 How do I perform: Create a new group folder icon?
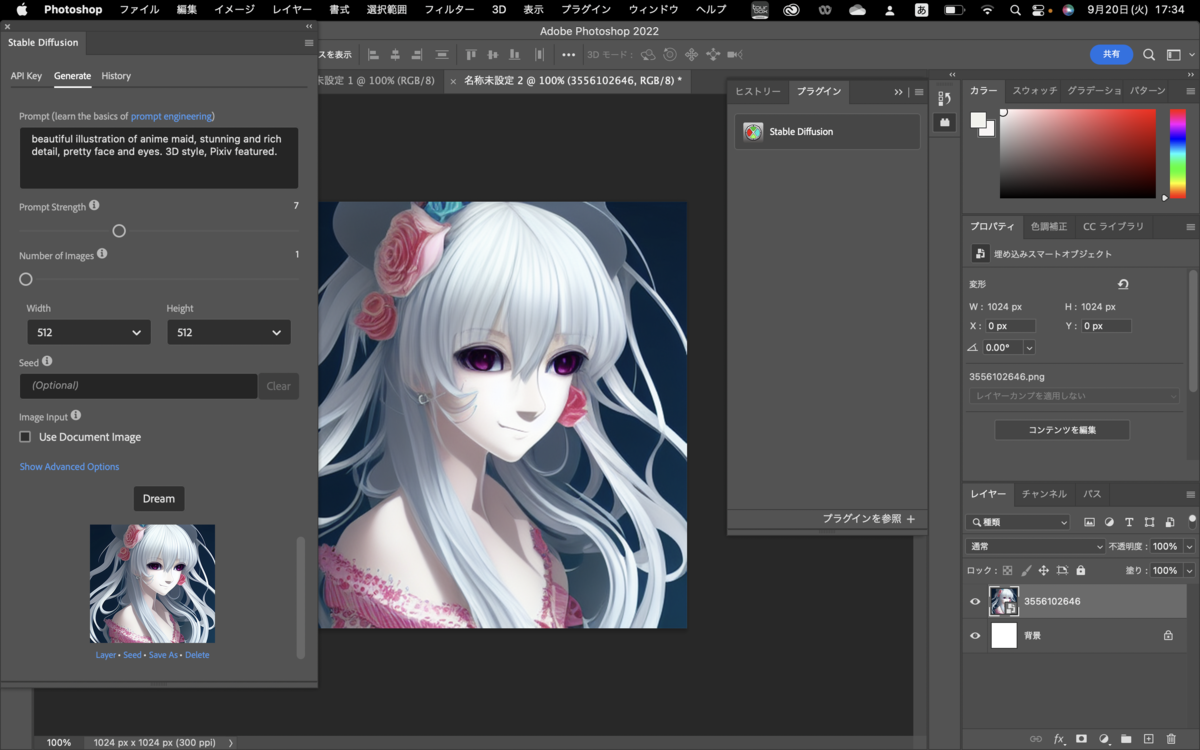pos(1126,739)
